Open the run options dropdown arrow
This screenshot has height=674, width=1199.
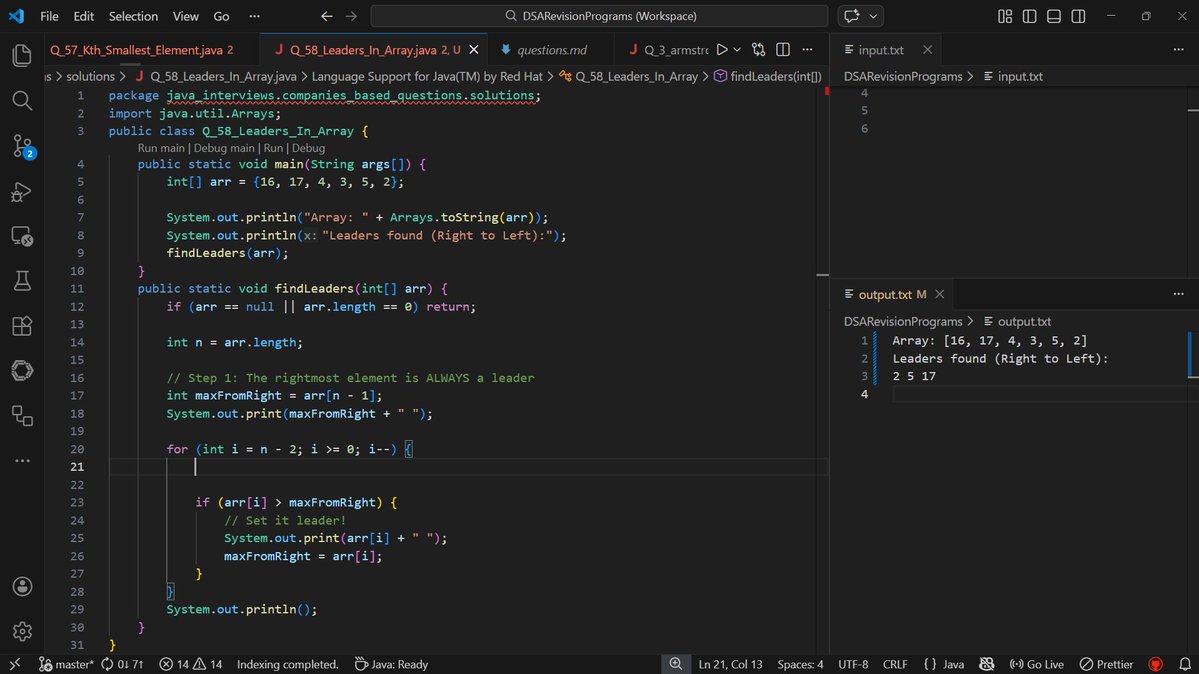[737, 50]
